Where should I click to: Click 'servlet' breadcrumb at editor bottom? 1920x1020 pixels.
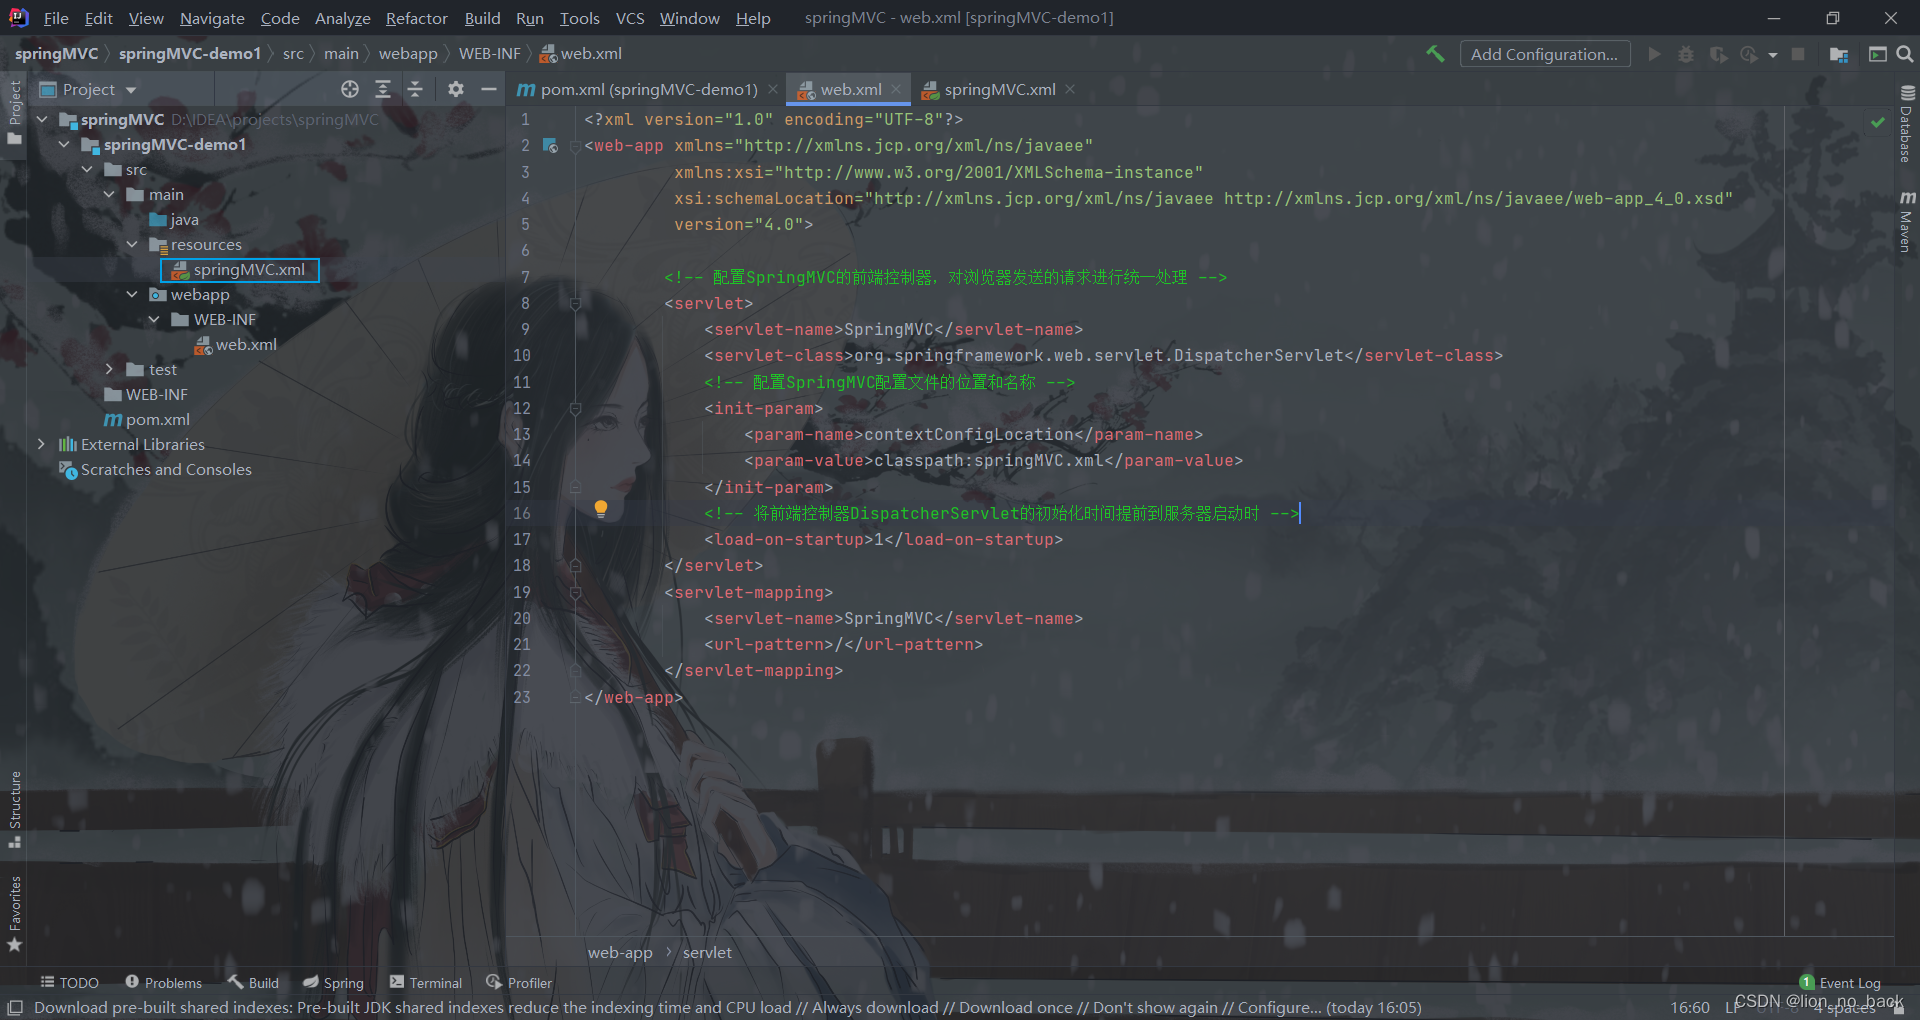(x=707, y=952)
